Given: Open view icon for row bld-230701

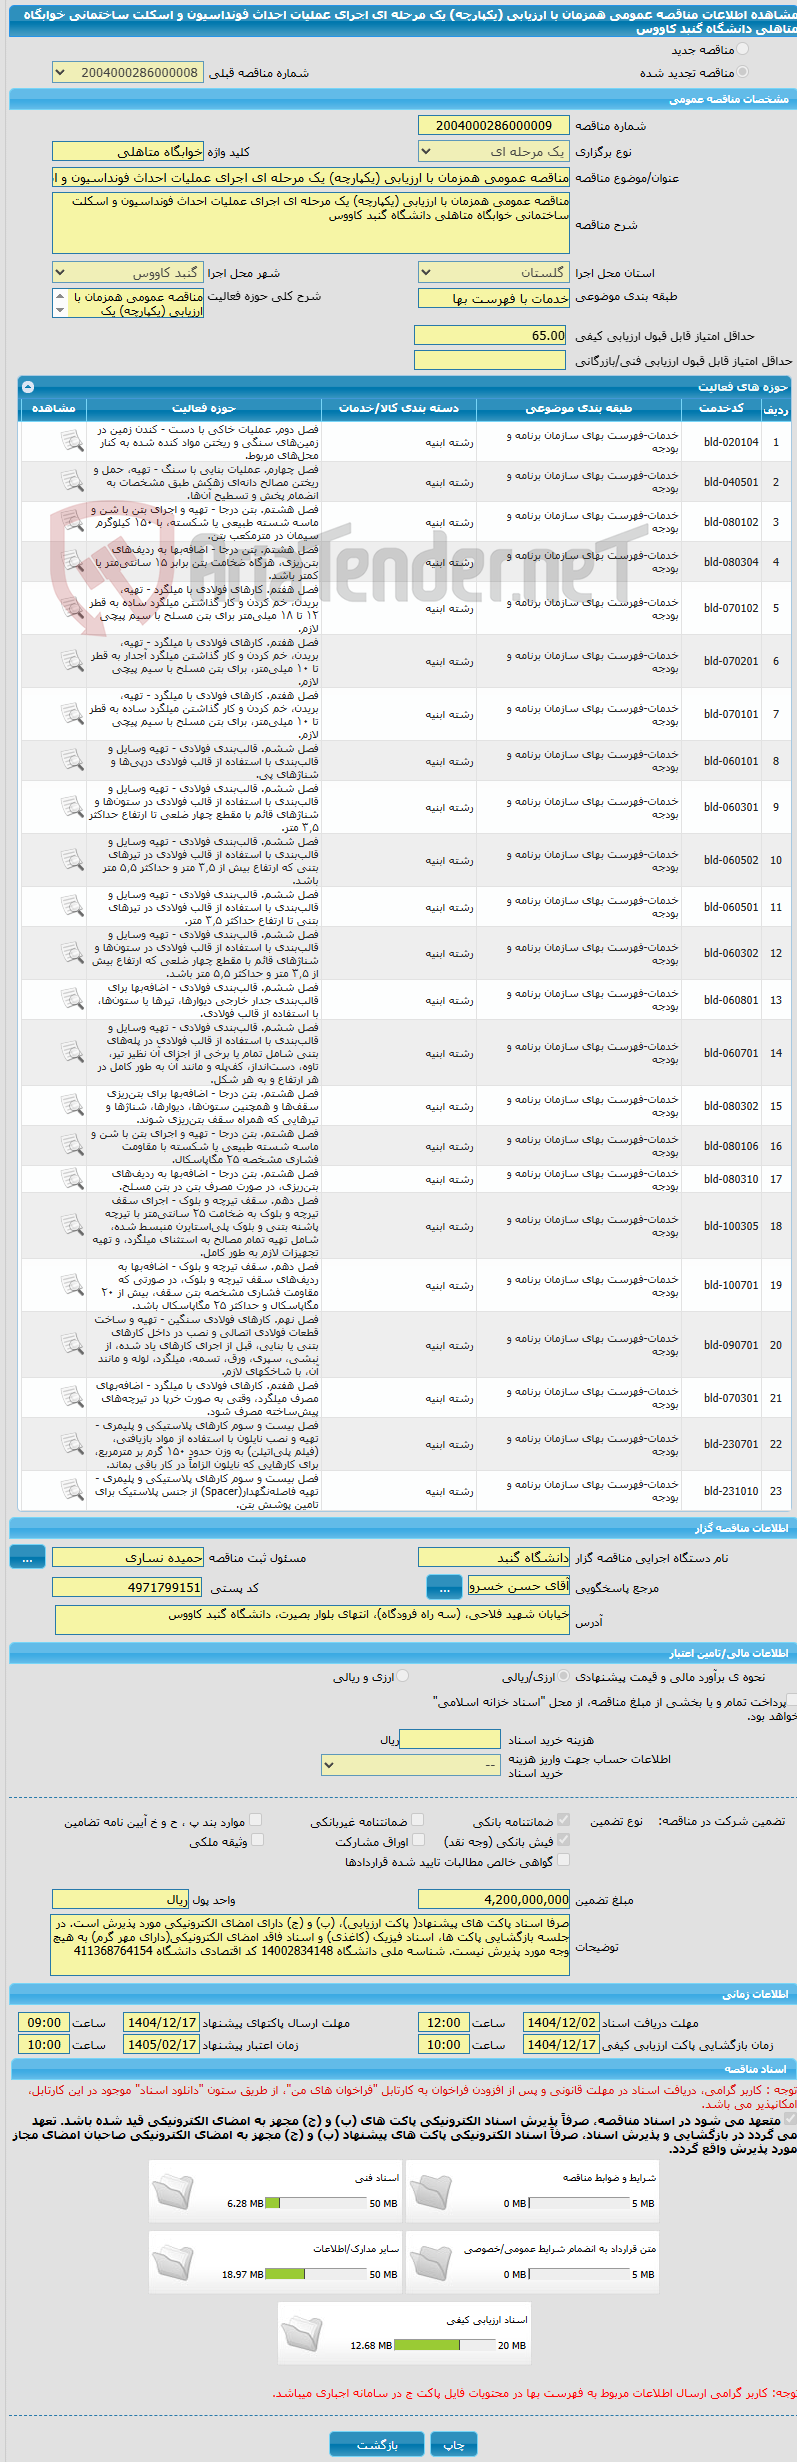Looking at the screenshot, I should [x=72, y=1444].
